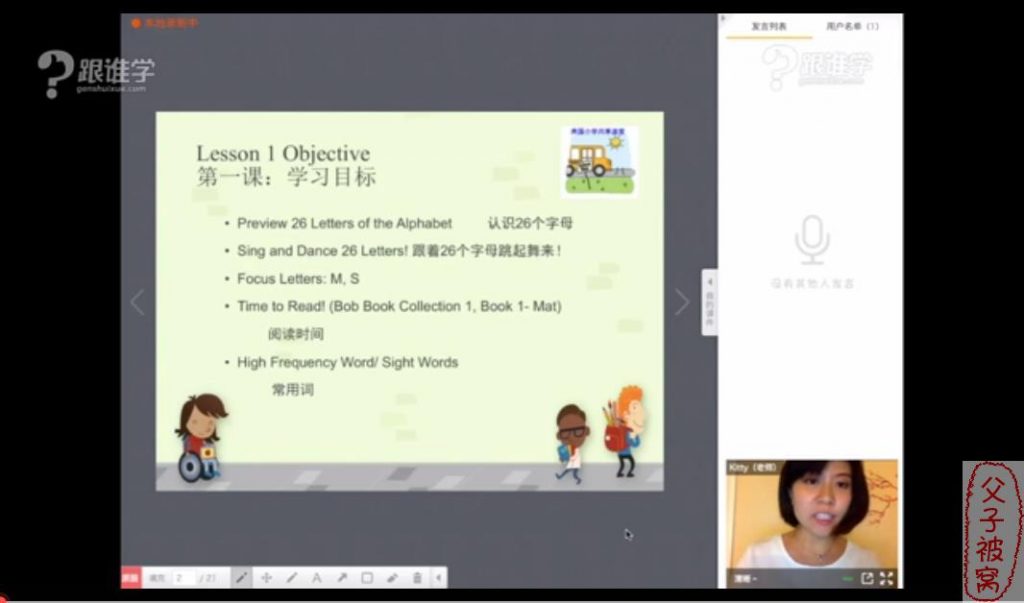Select the pencil drawing tool in toolbar

point(242,578)
